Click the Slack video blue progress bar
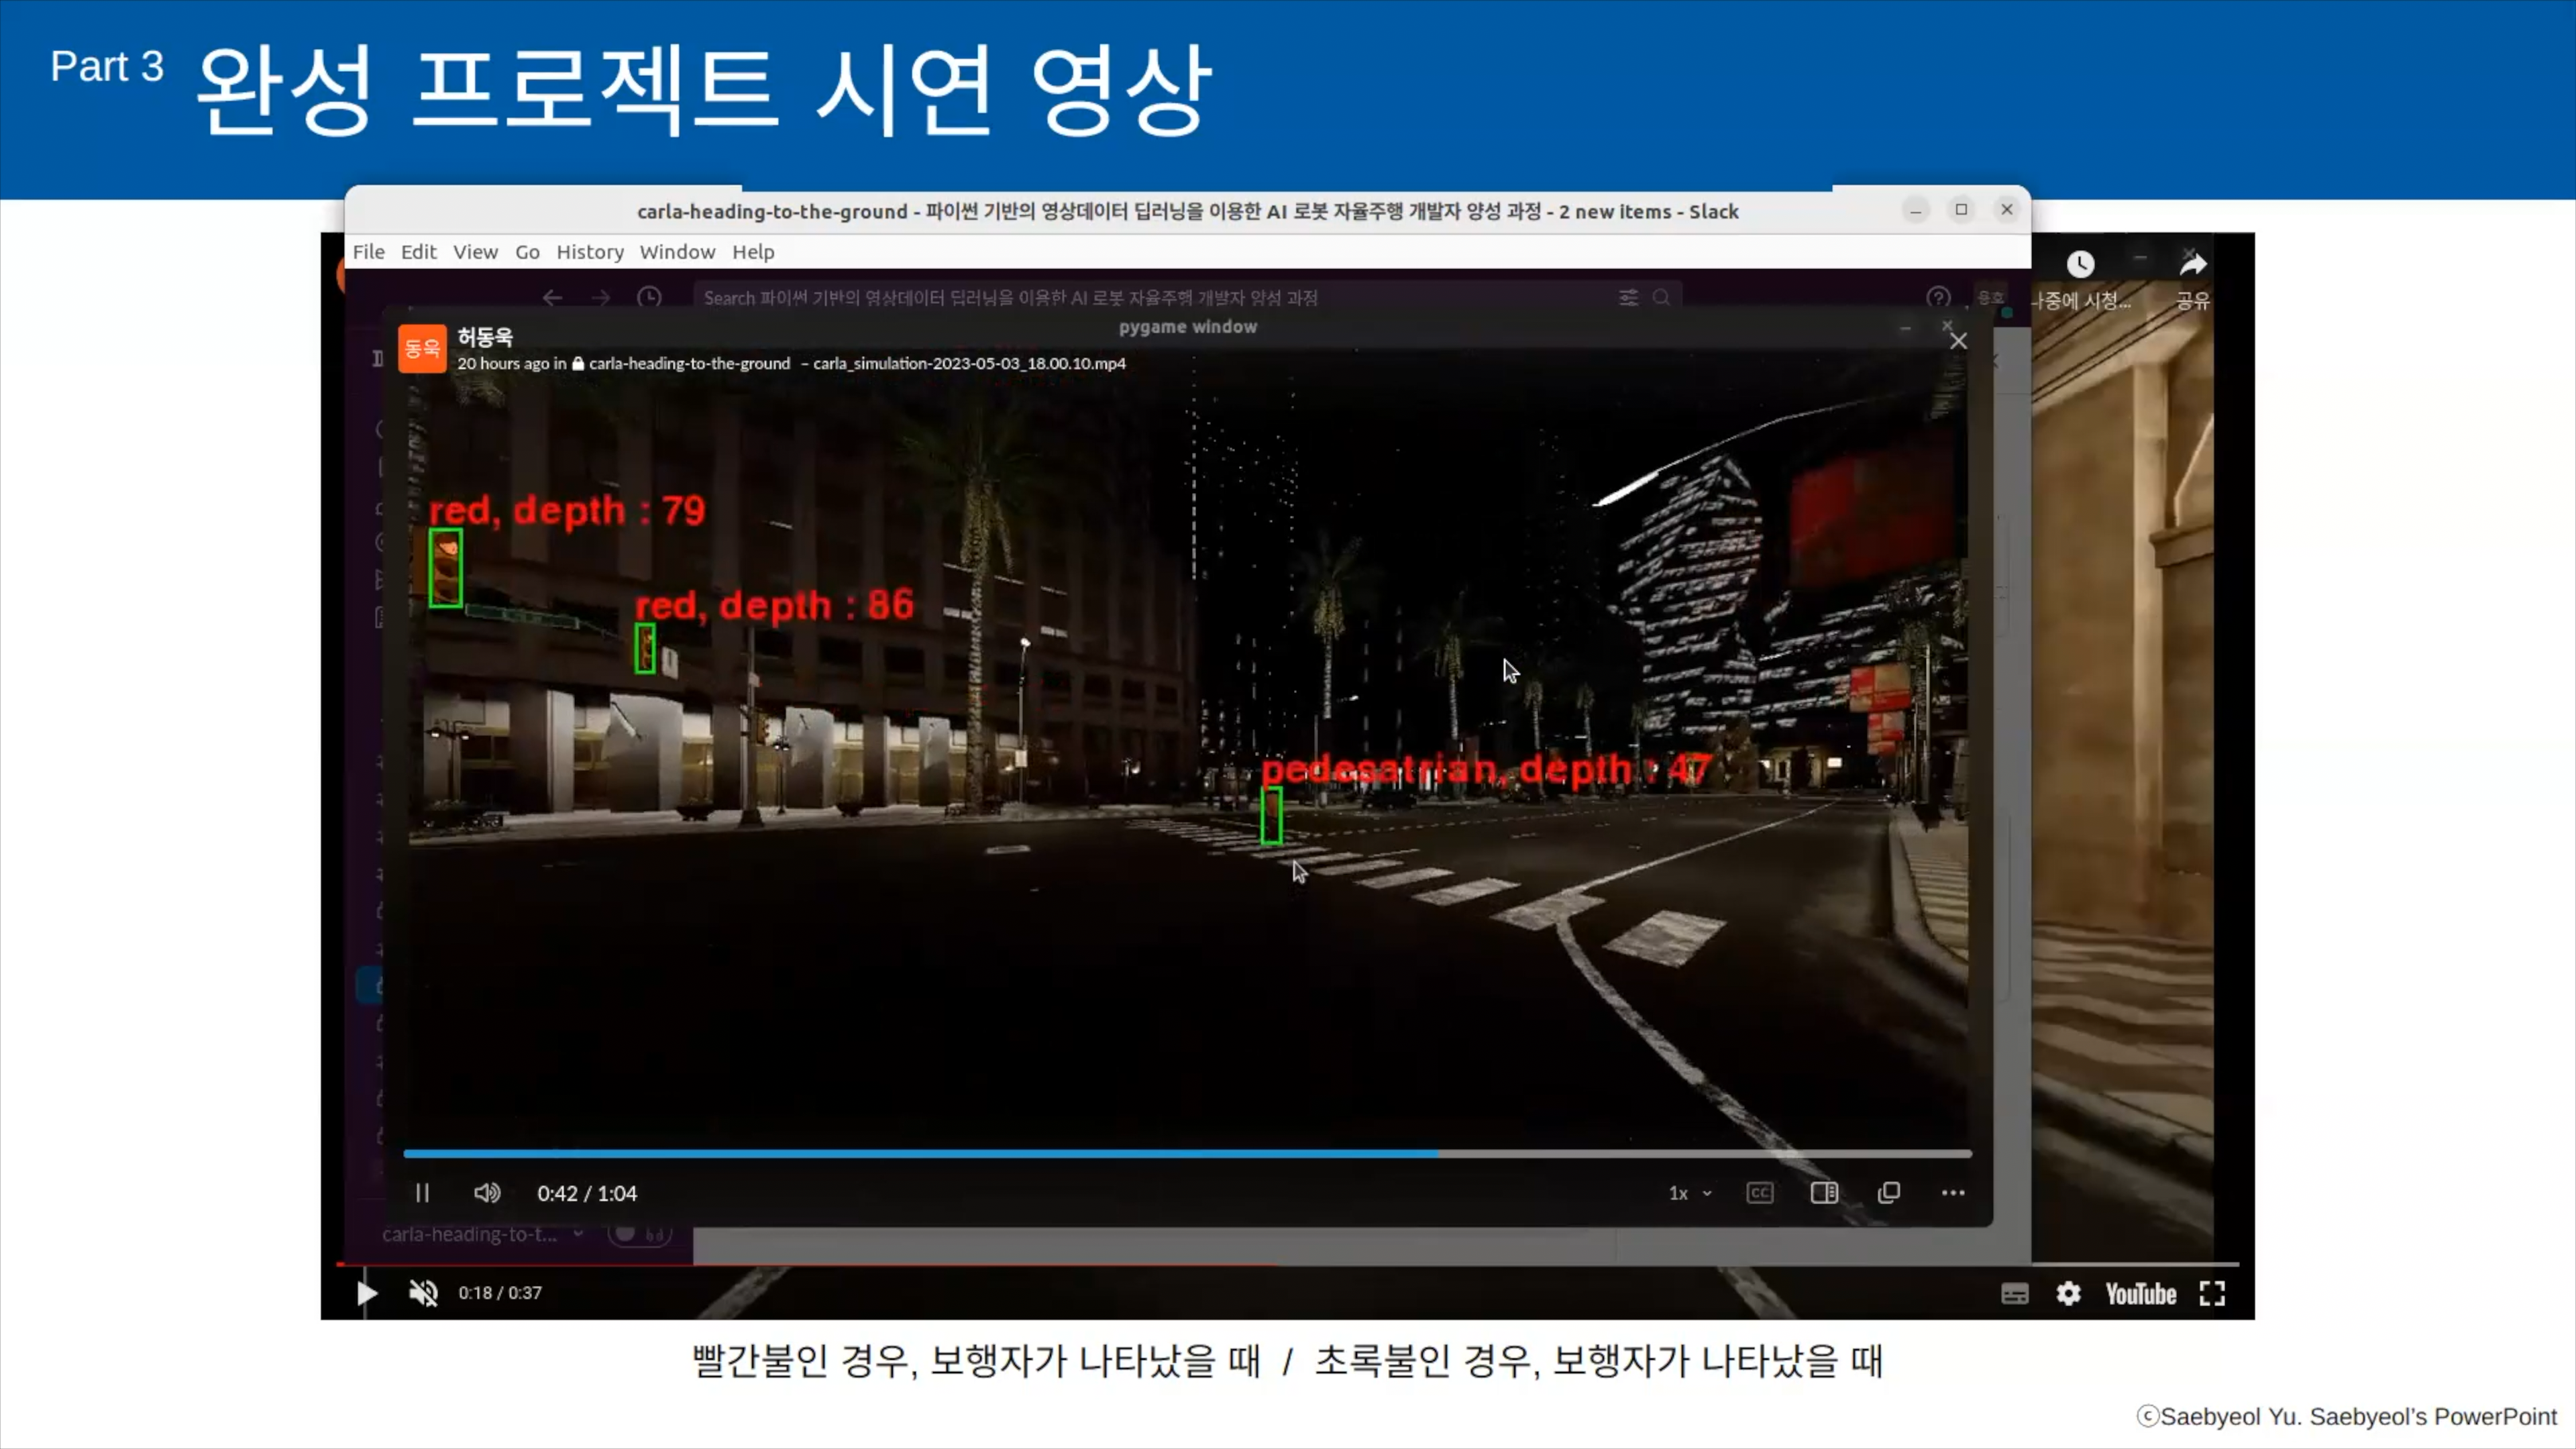The width and height of the screenshot is (2576, 1449). [920, 1154]
